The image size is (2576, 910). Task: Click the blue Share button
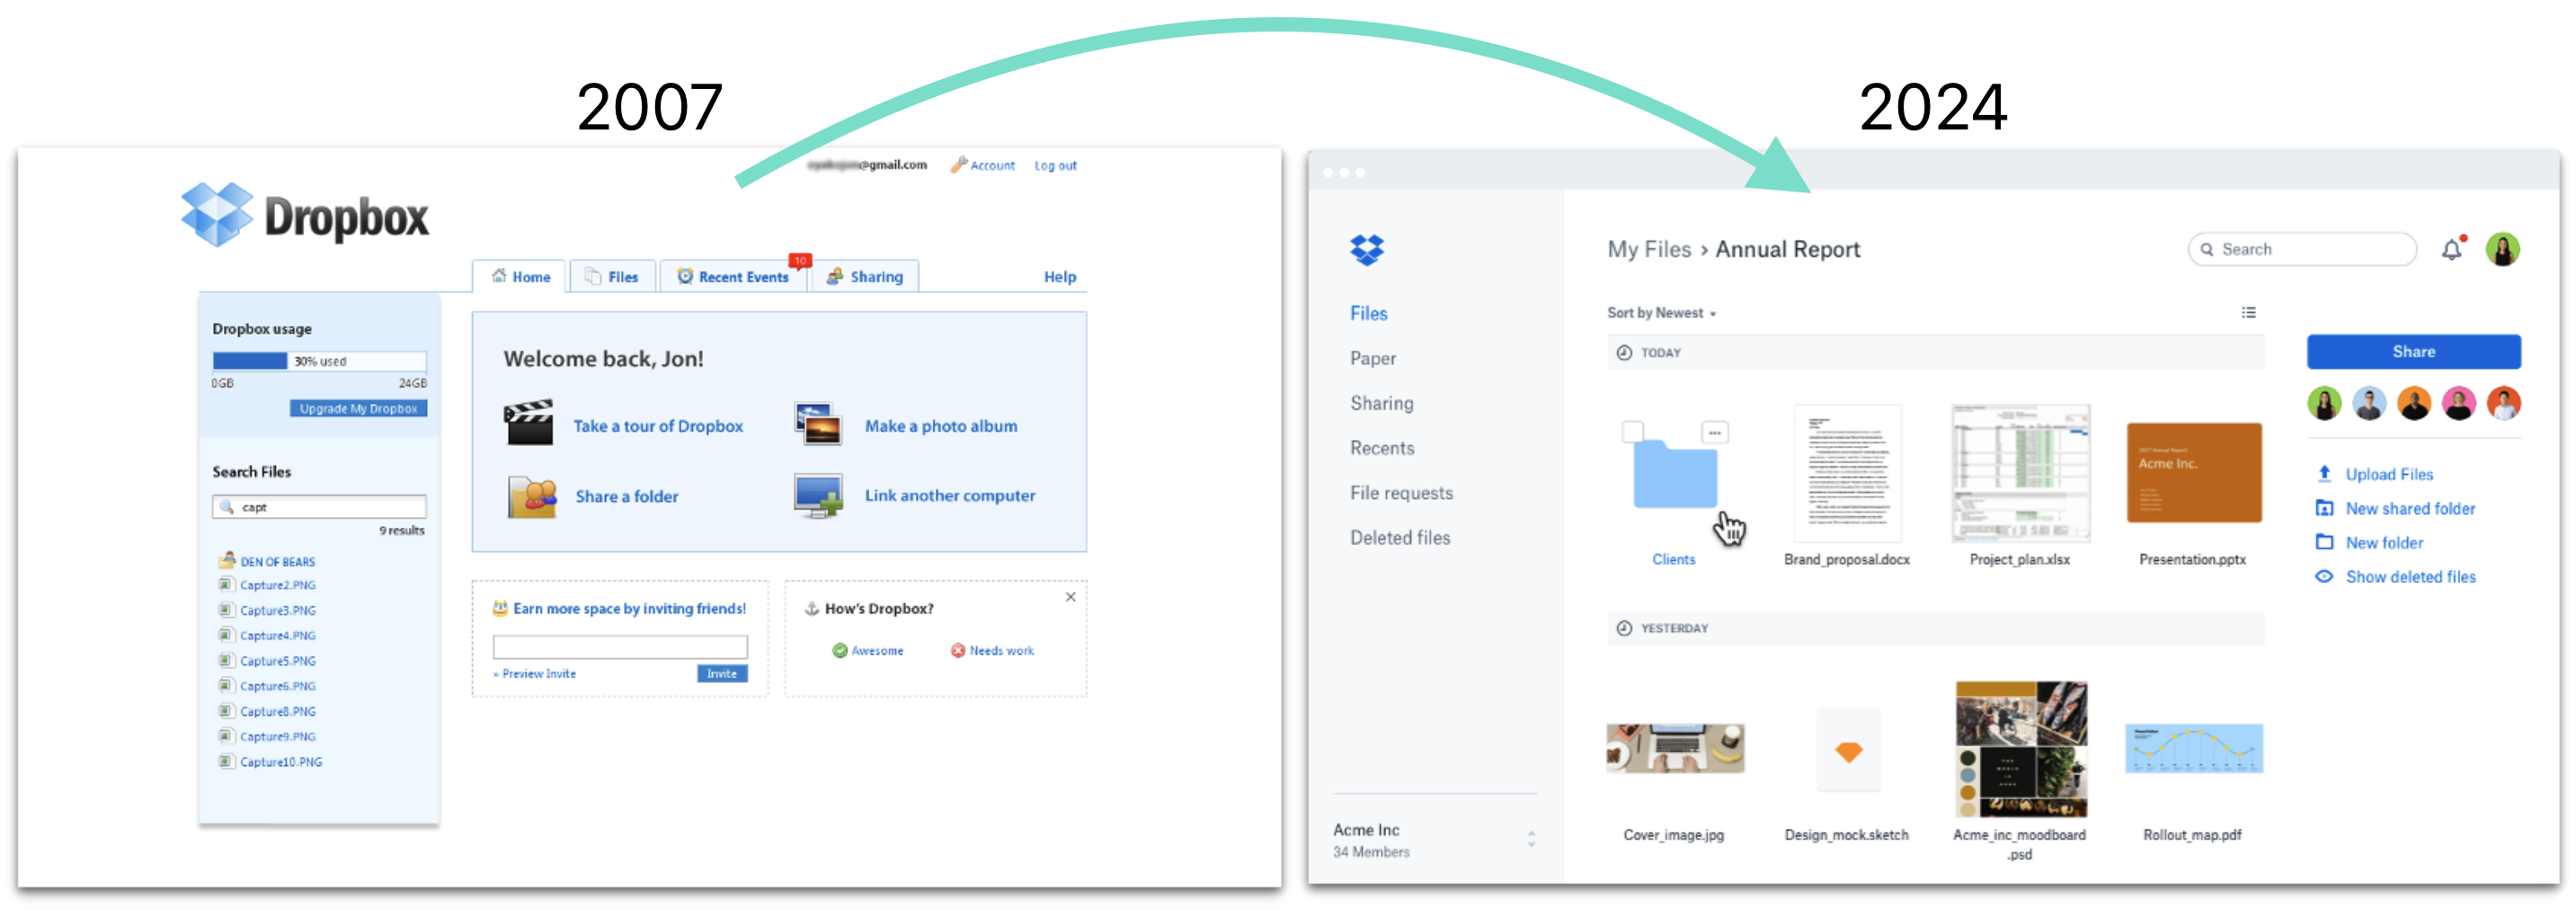pos(2413,352)
